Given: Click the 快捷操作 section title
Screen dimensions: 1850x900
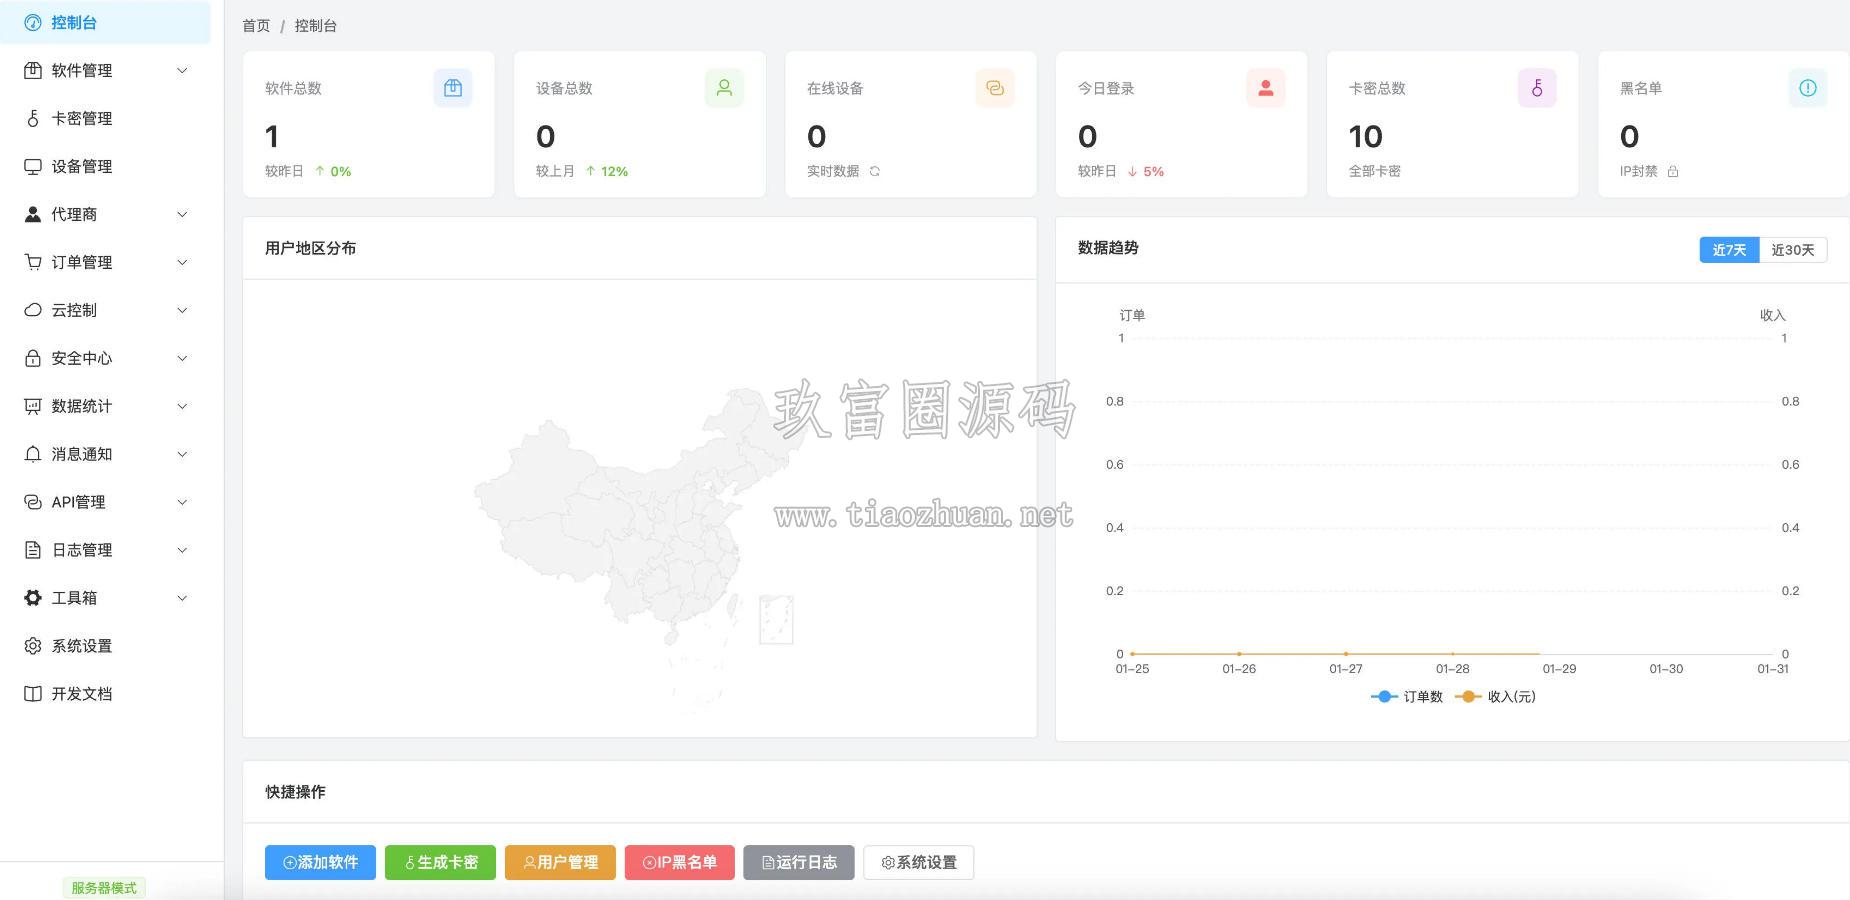Looking at the screenshot, I should 295,792.
